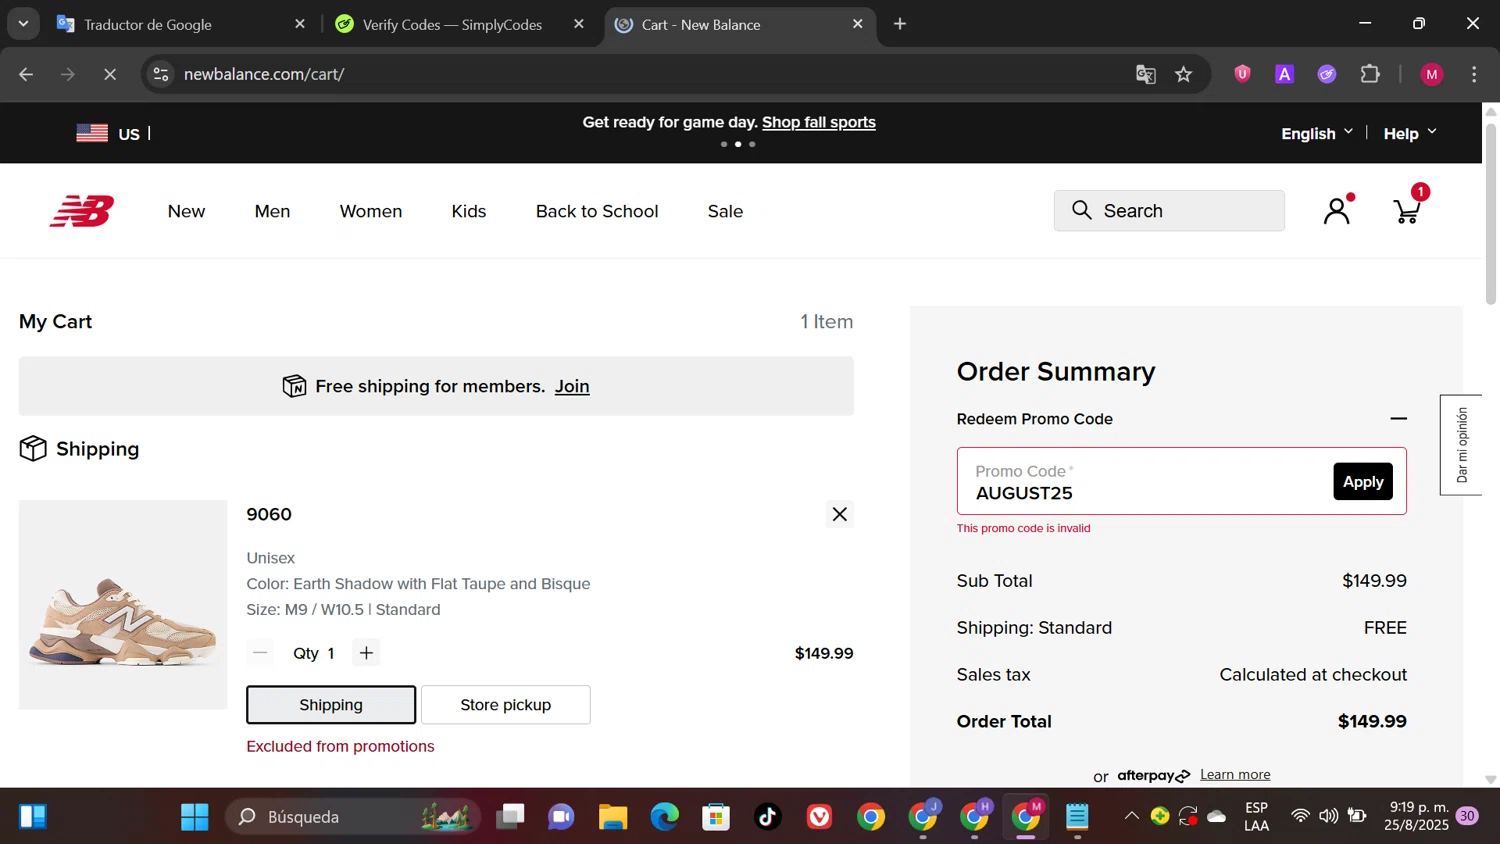The image size is (1500, 844).
Task: Open the Notepad app on taskbar
Action: coord(1077,817)
